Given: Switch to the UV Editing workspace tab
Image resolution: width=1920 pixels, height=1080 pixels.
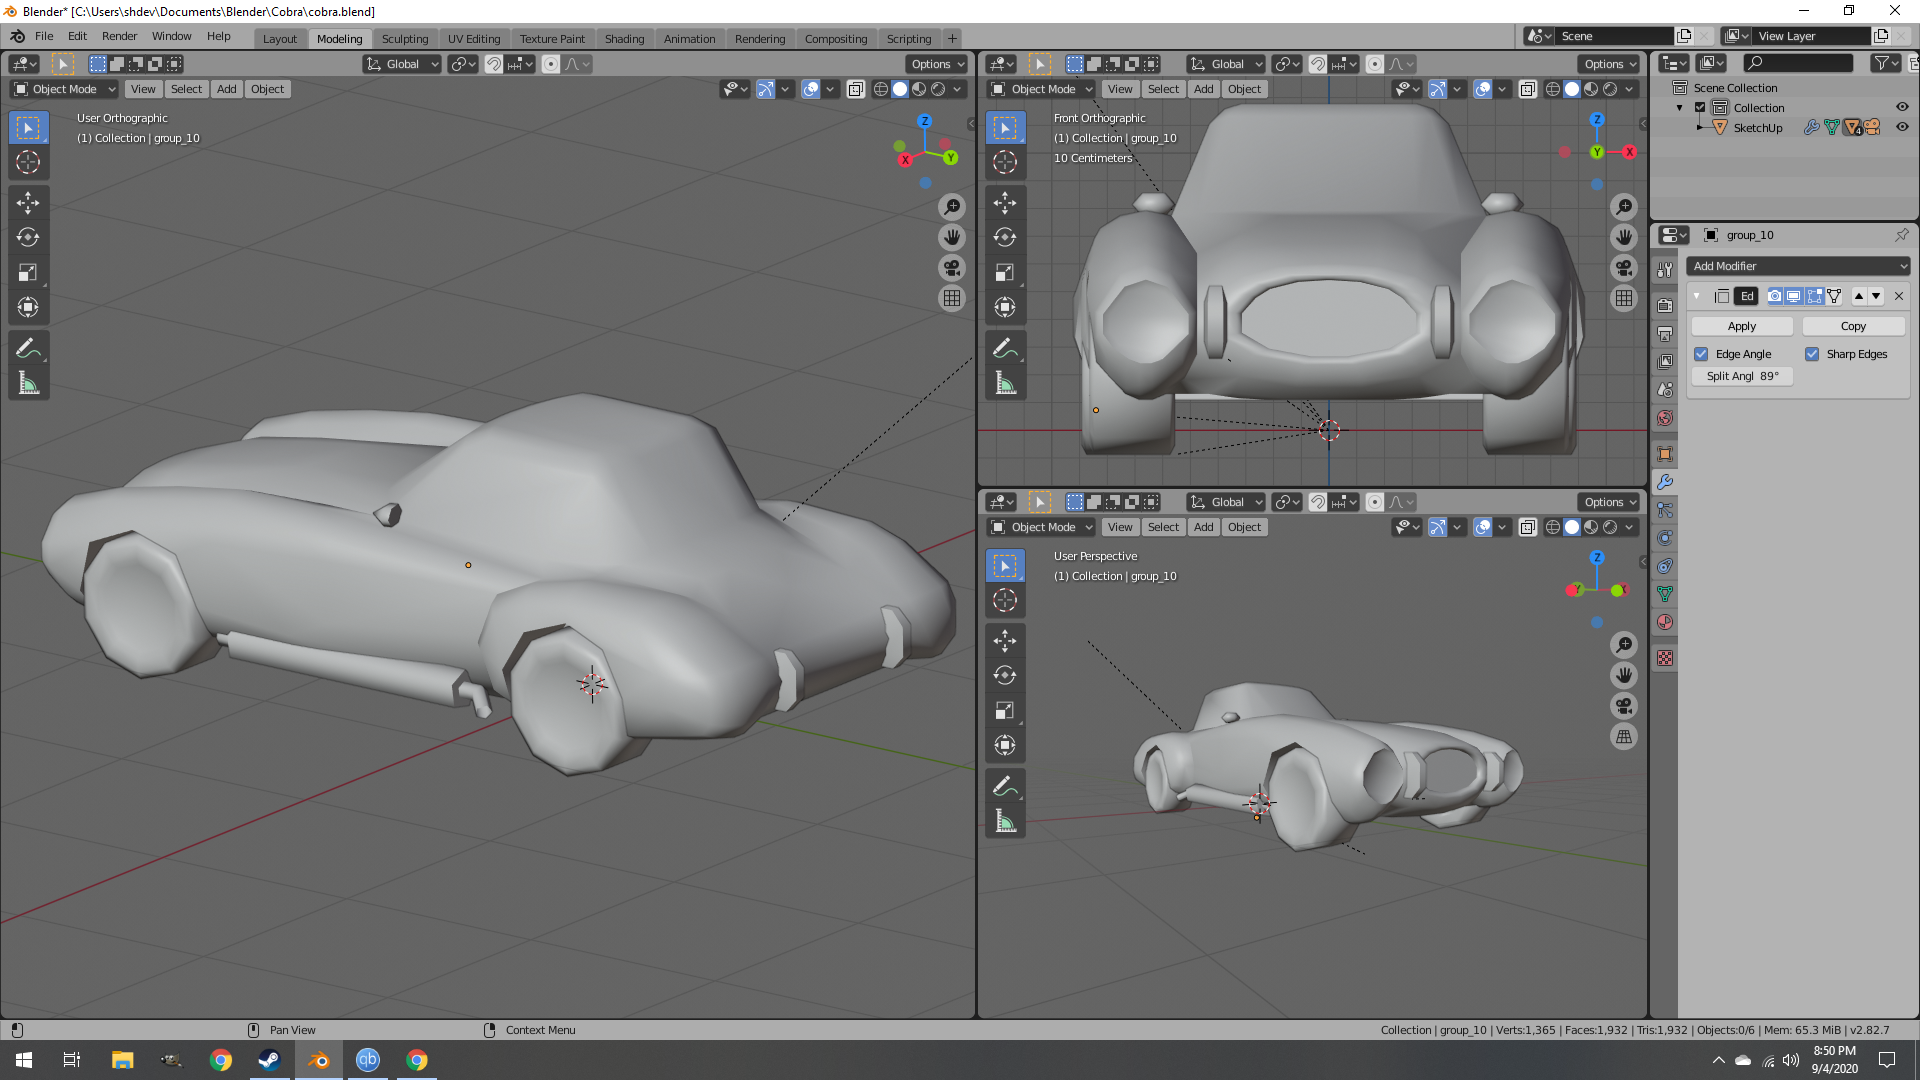Looking at the screenshot, I should 474,39.
